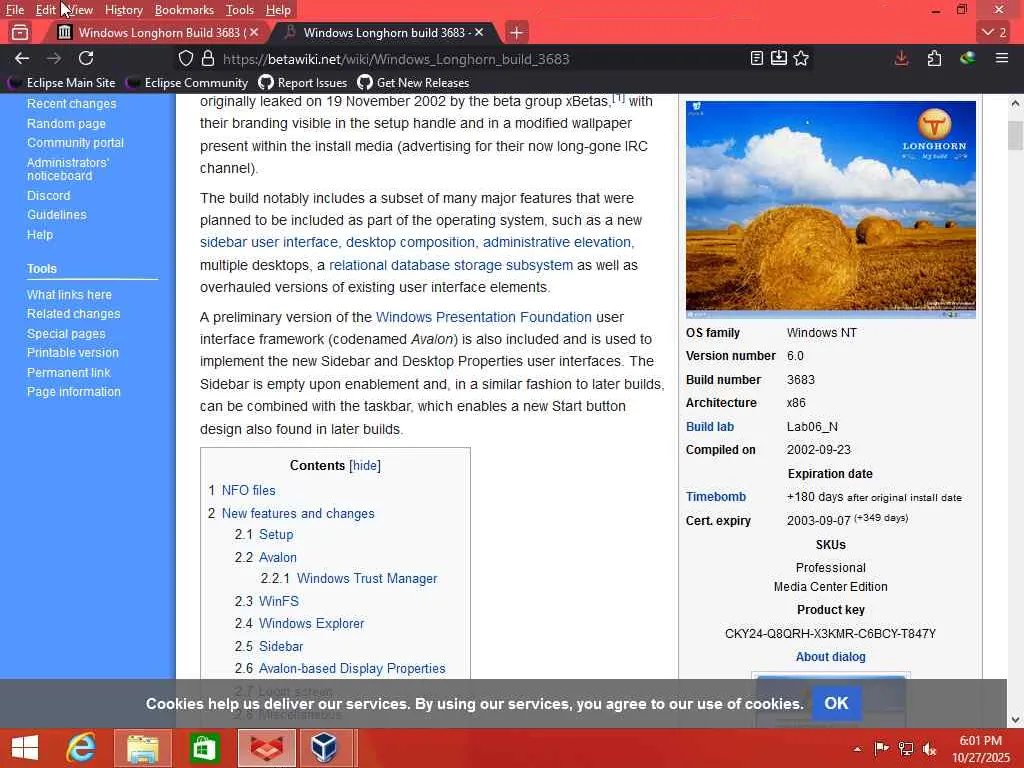Open VirtualBox cube icon in taskbar
The width and height of the screenshot is (1024, 768).
[x=325, y=748]
